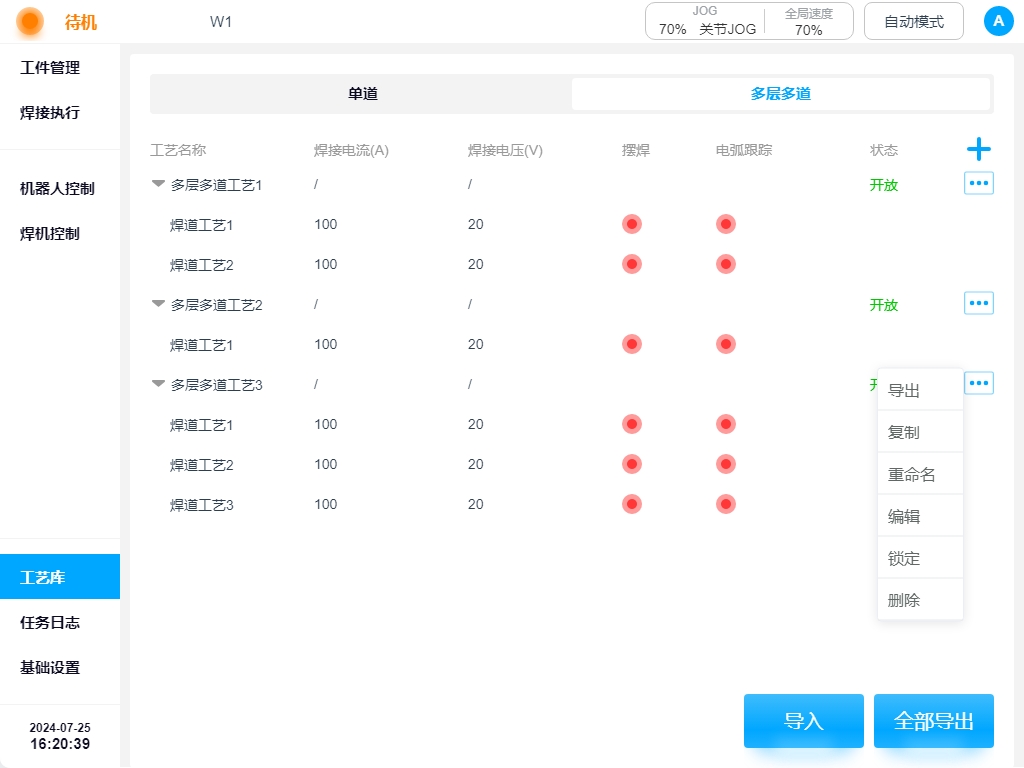Select 重命名 from the context menu
The width and height of the screenshot is (1024, 768).
tap(911, 475)
